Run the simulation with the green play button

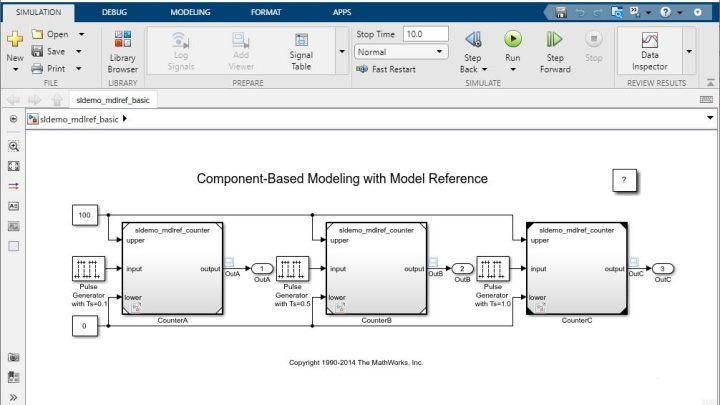[513, 39]
